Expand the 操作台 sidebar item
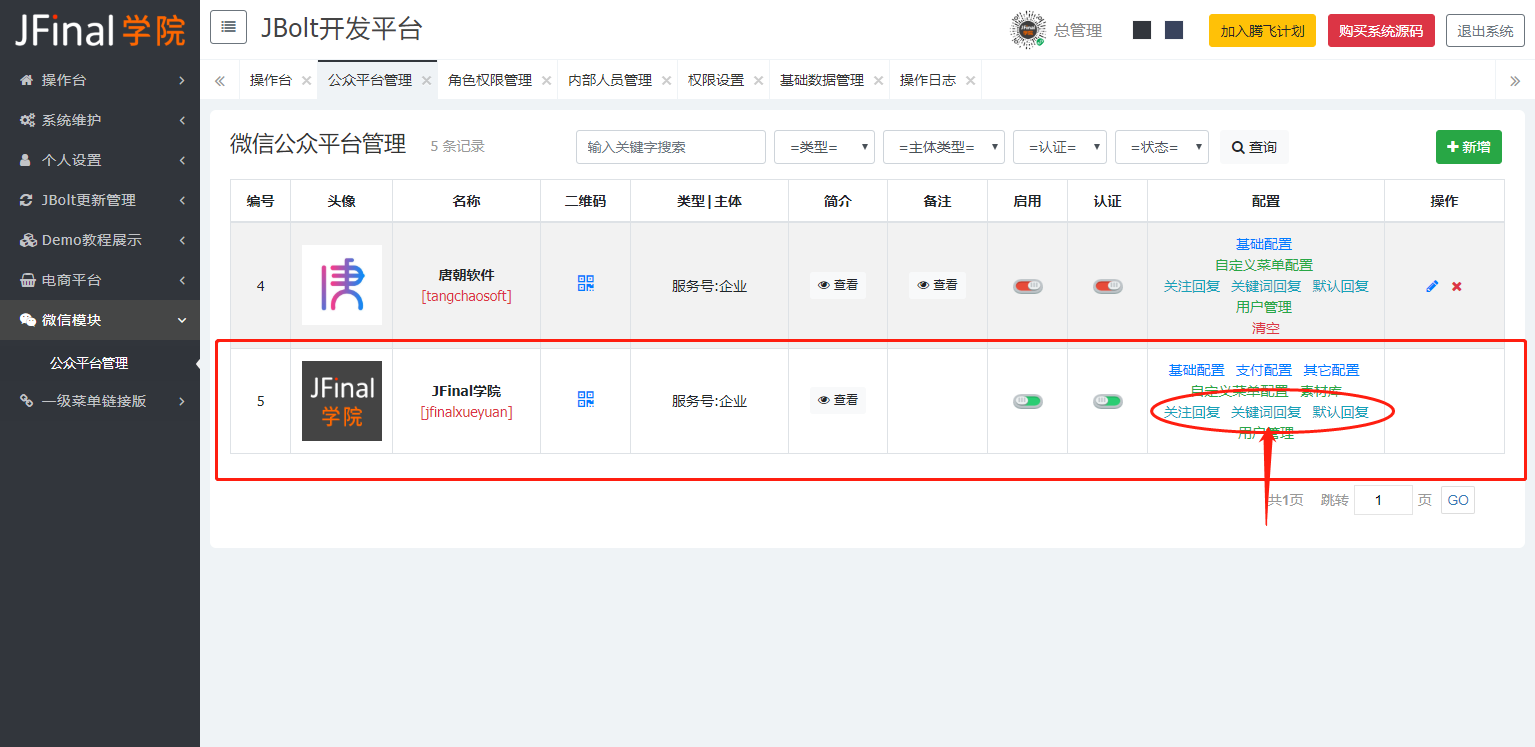1535x747 pixels. (100, 80)
